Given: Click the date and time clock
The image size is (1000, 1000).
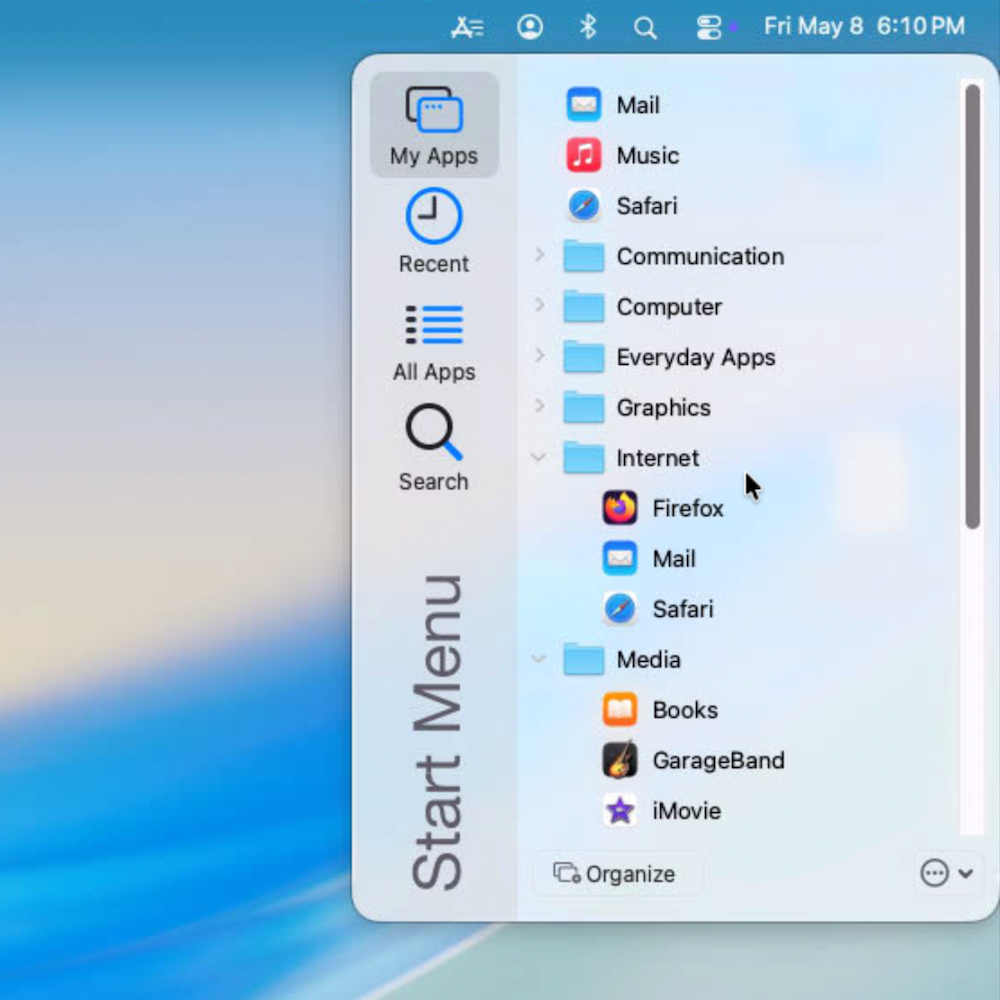Looking at the screenshot, I should (864, 27).
